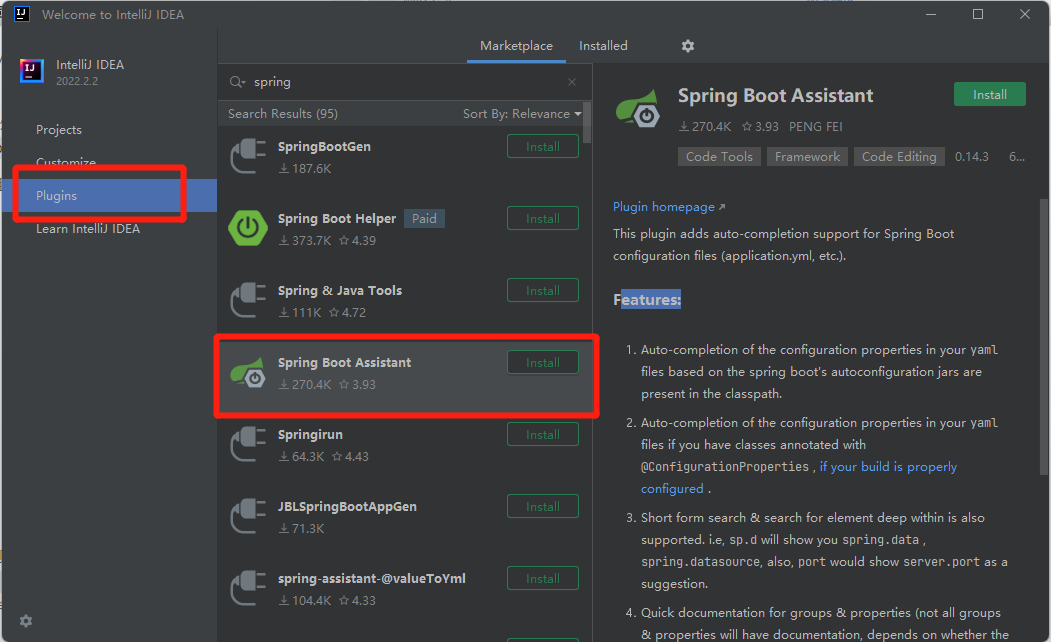Click the Paid badge on Spring Boot Helper

[x=424, y=218]
